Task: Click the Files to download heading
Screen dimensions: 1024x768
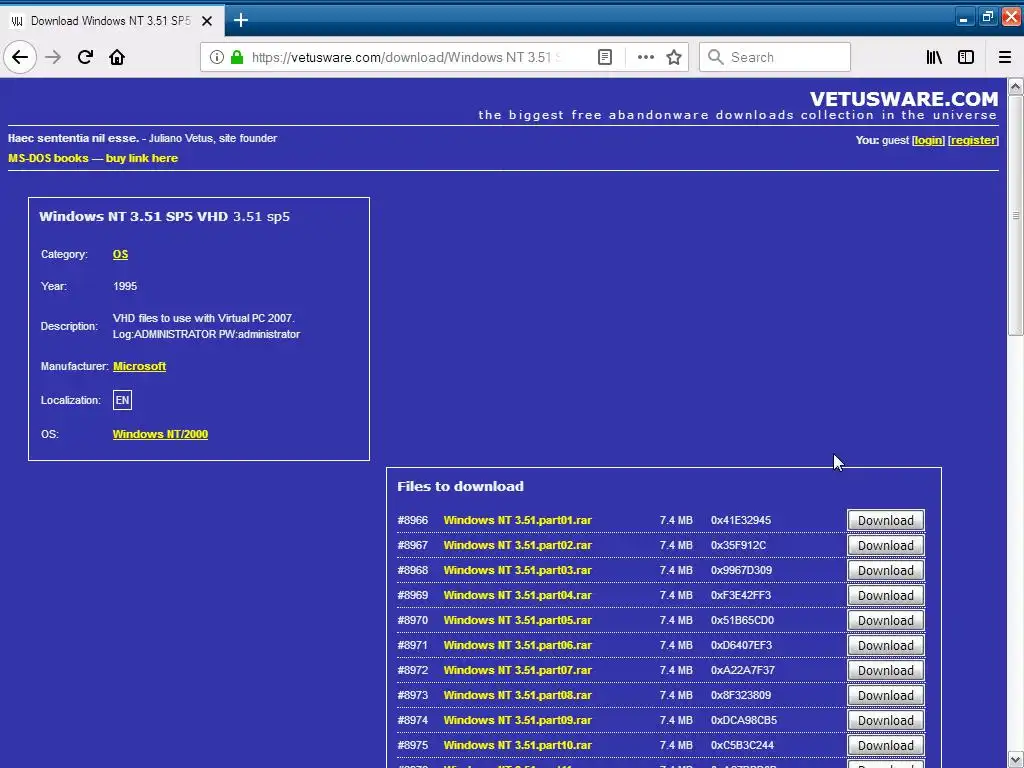Action: click(x=460, y=487)
